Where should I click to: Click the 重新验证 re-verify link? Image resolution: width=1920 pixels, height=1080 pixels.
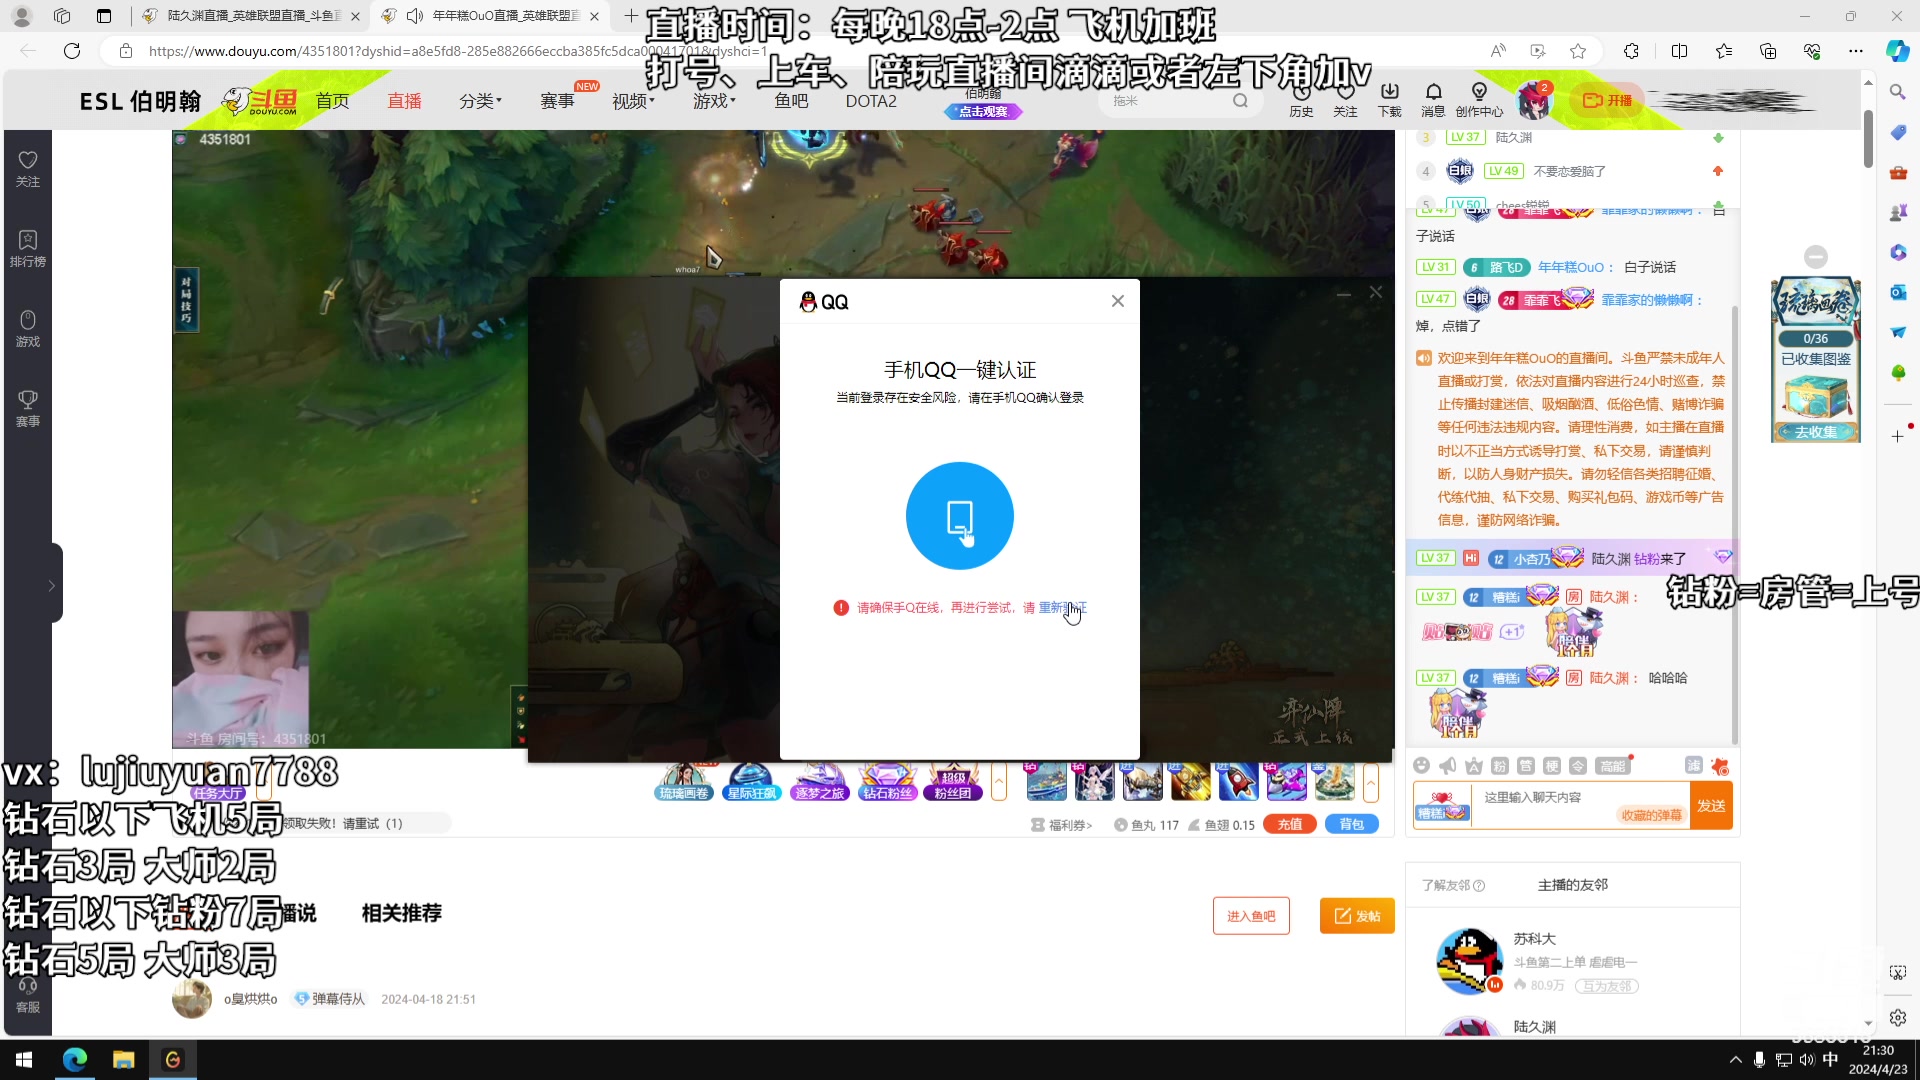pos(1062,608)
